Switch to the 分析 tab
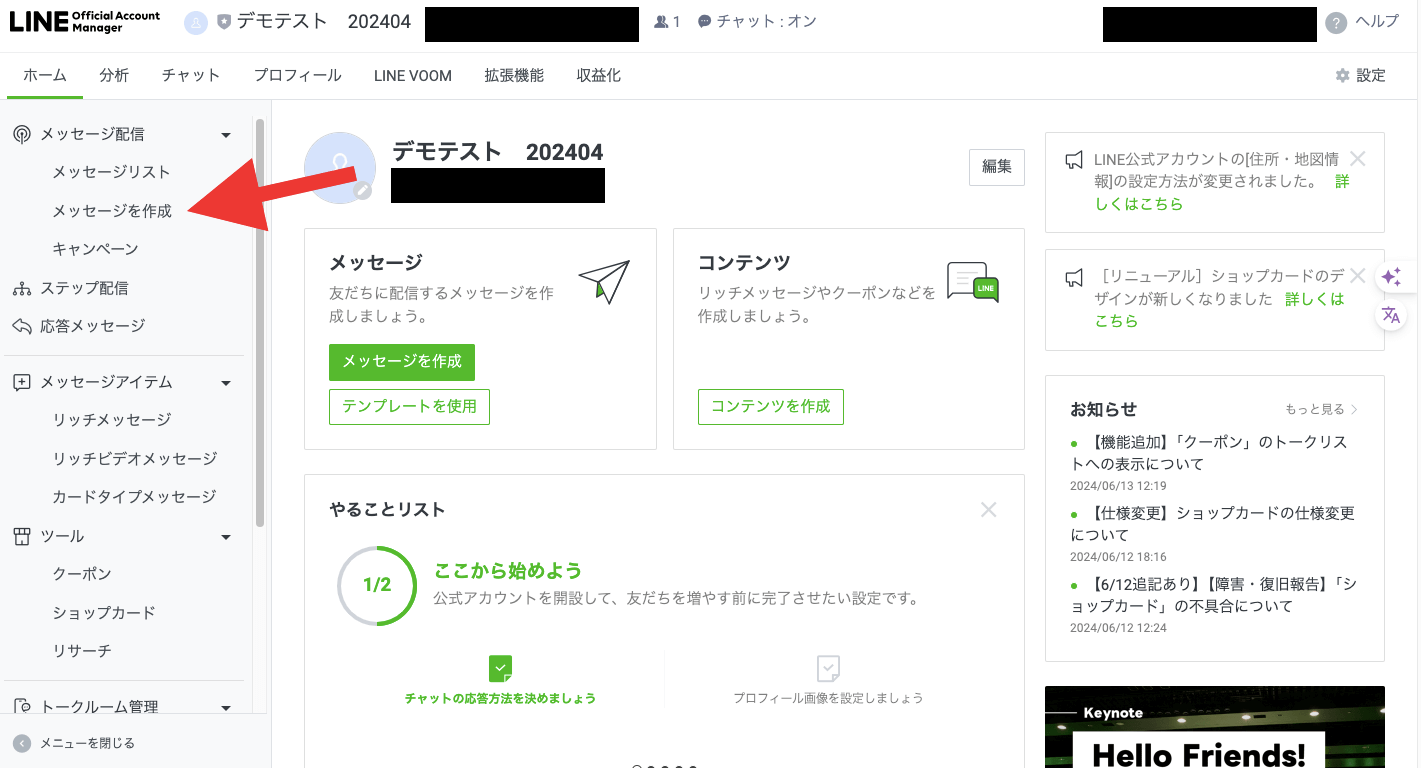The height and width of the screenshot is (768, 1421). pos(114,76)
